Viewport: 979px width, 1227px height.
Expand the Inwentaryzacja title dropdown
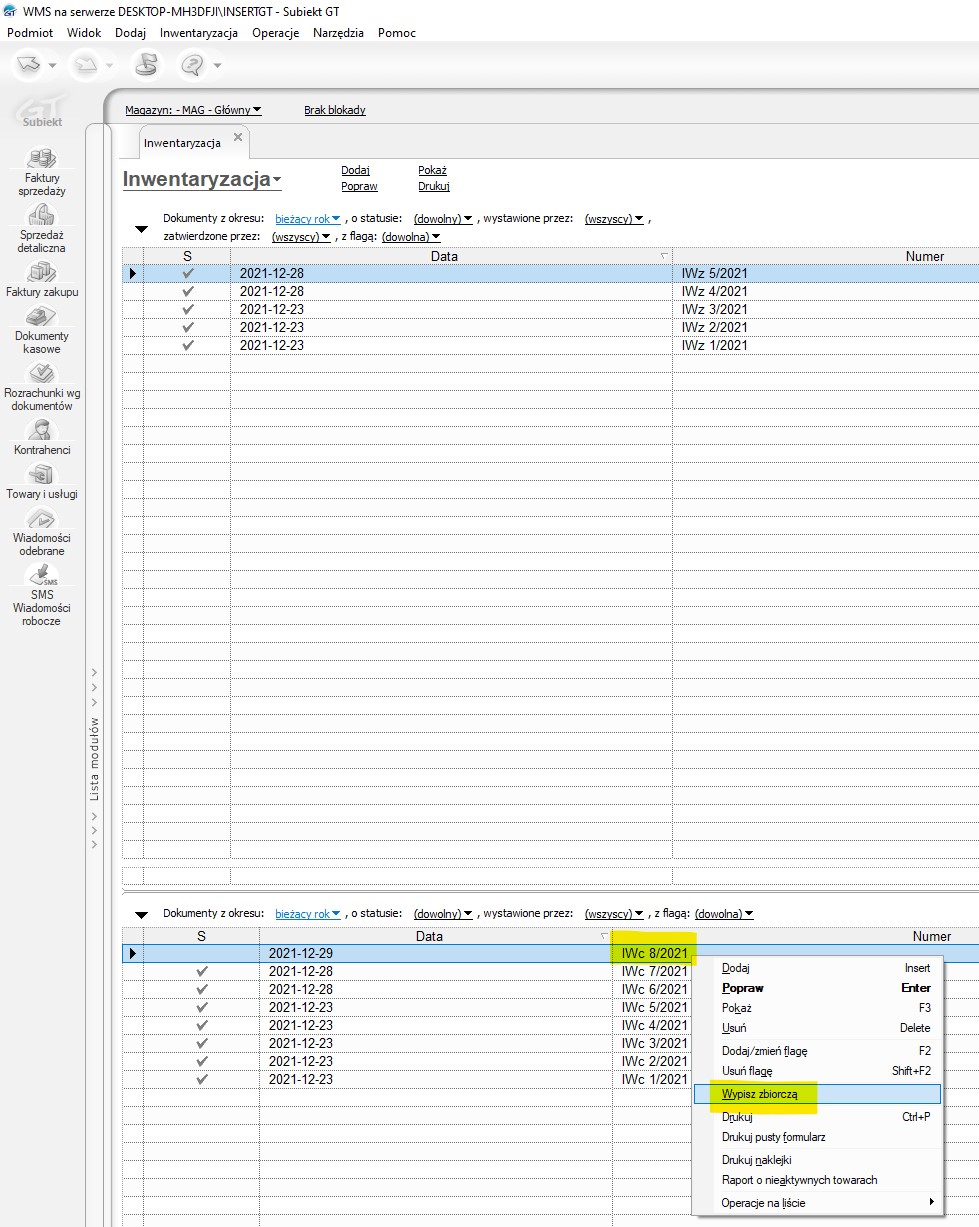point(277,181)
